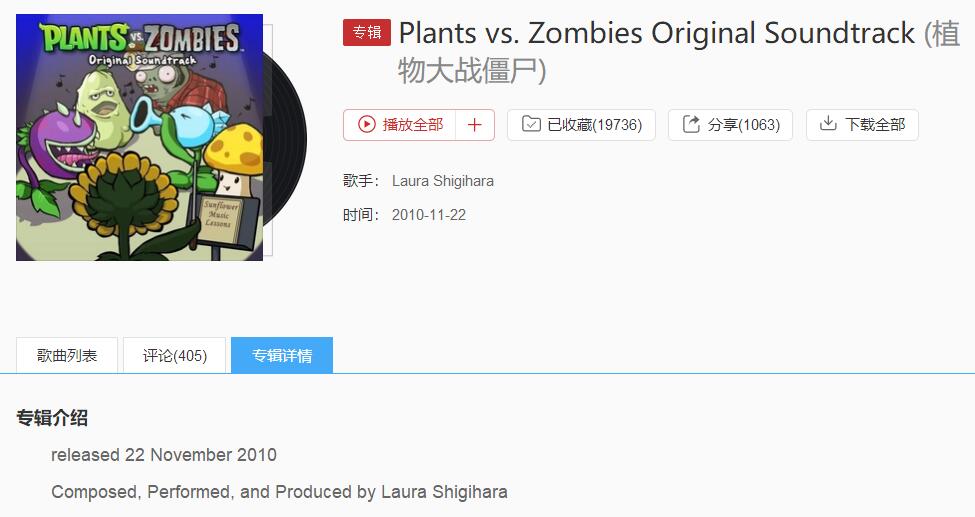Open the 评论(405) comments tab
The width and height of the screenshot is (975, 517).
coord(175,355)
